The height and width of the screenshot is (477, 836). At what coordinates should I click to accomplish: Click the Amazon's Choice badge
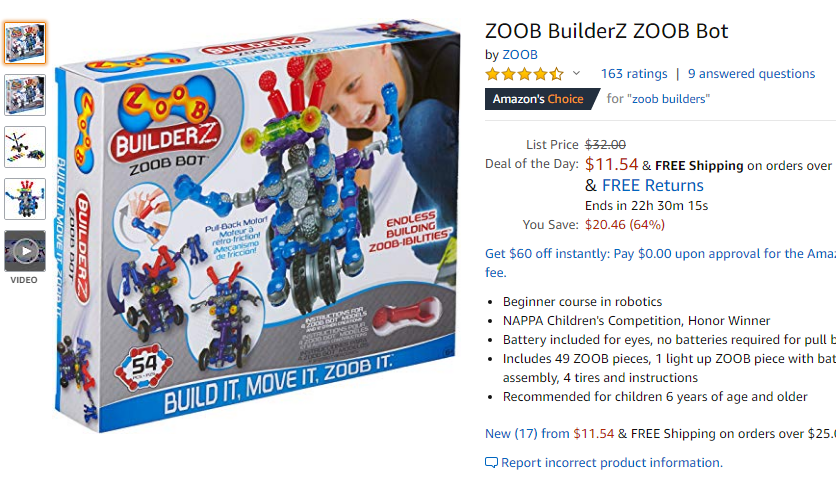542,99
